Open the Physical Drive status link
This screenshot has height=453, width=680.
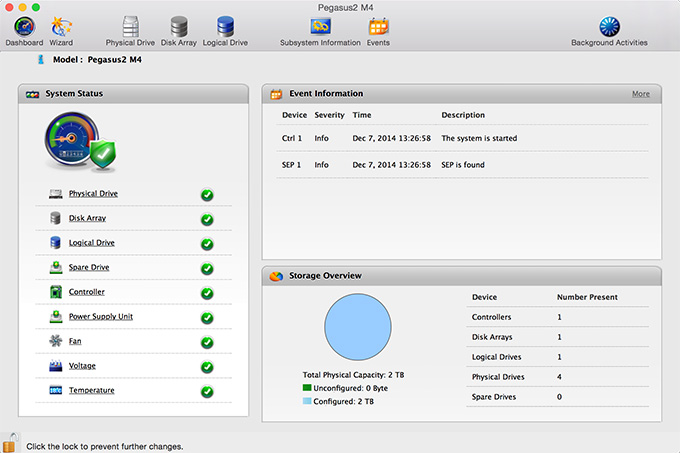coord(93,194)
